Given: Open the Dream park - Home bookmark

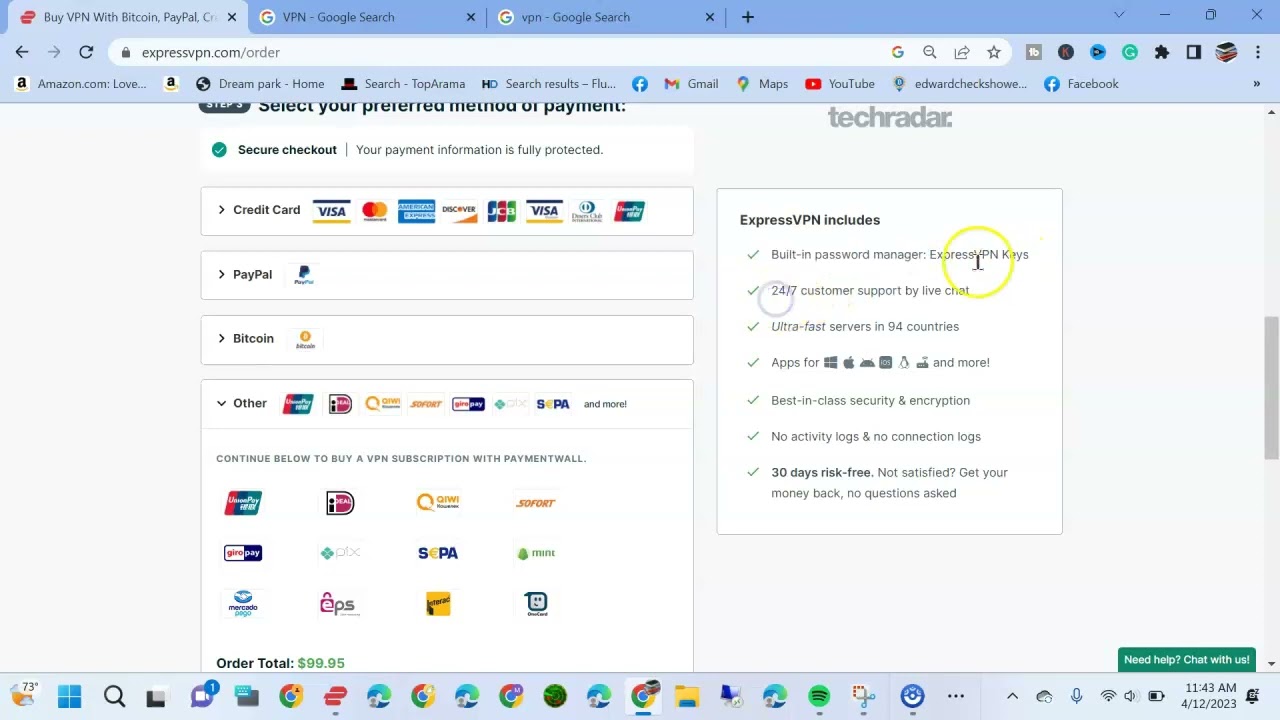Looking at the screenshot, I should tap(260, 84).
